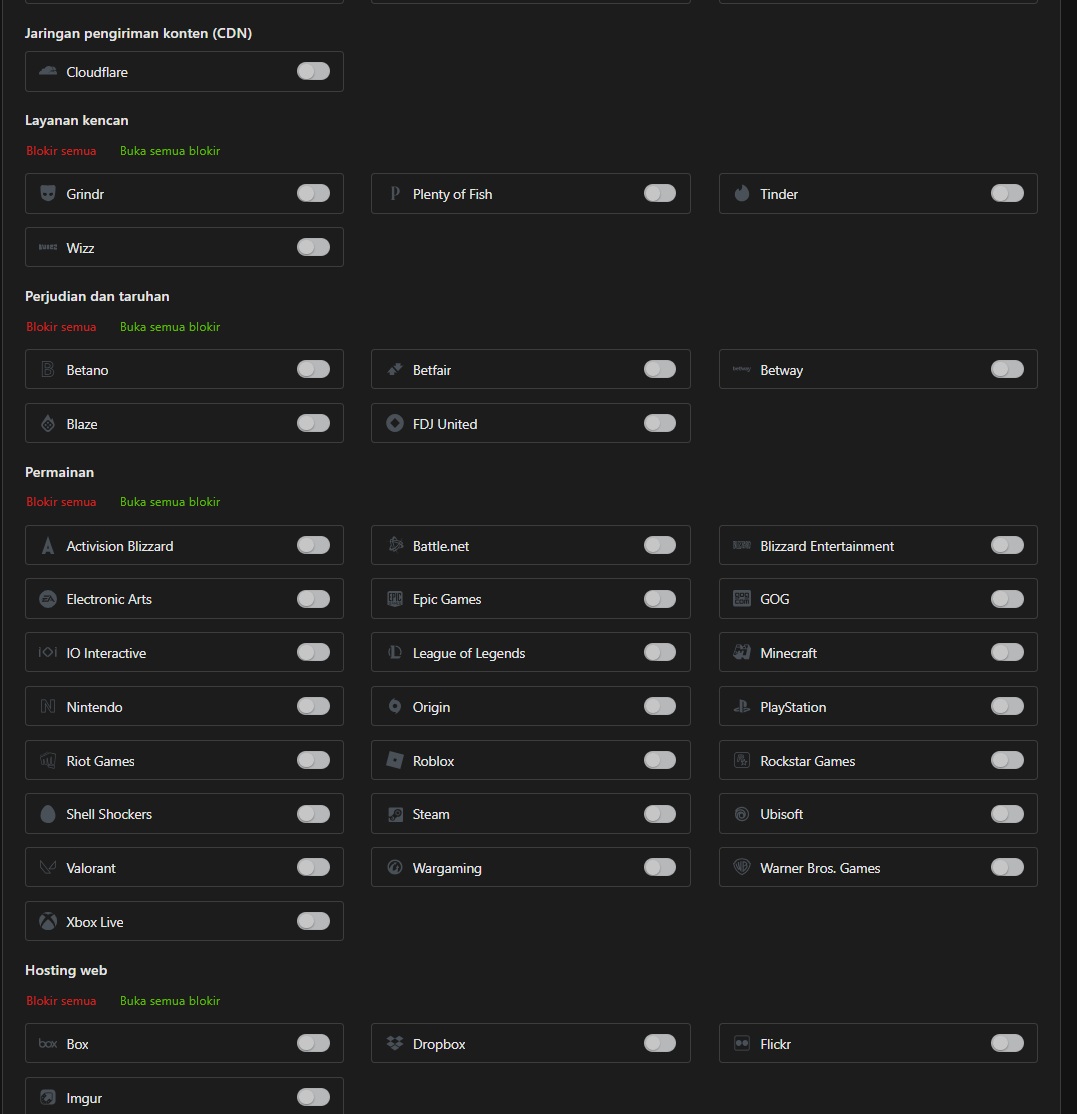Click the Grindr mask icon

coord(48,193)
